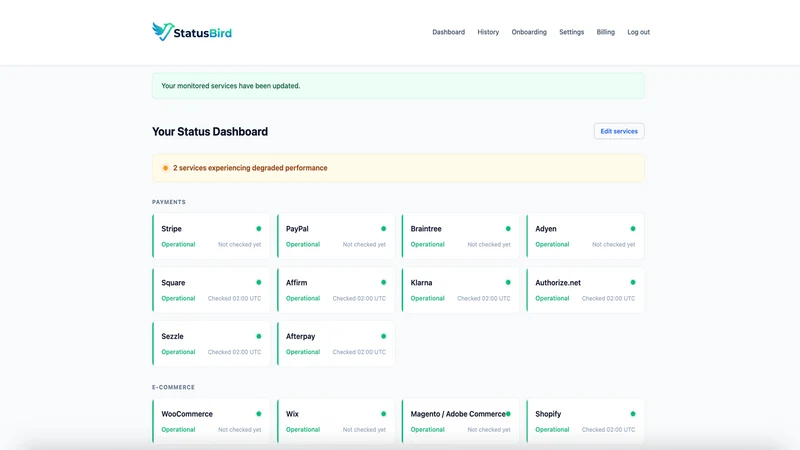Click the StatusBird bird logo

click(x=163, y=32)
